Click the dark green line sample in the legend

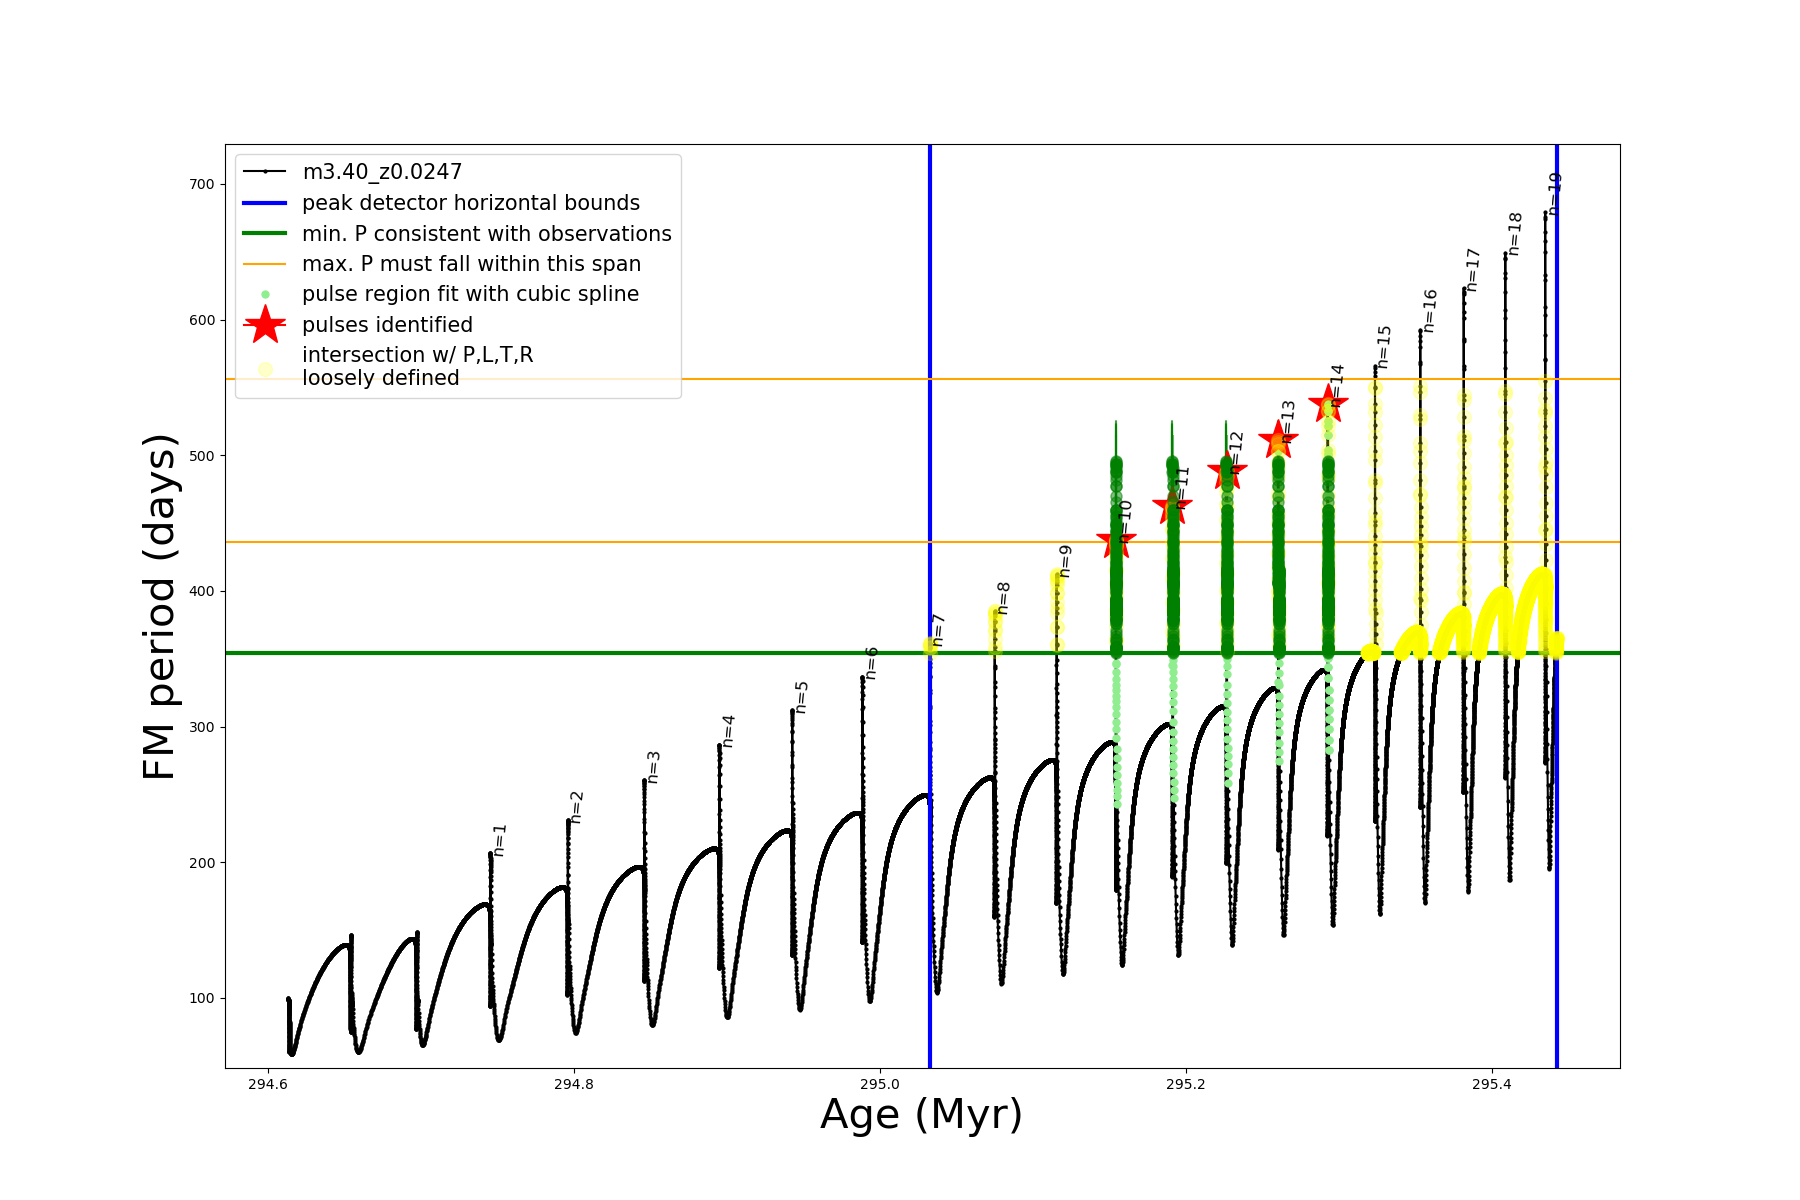click(265, 233)
